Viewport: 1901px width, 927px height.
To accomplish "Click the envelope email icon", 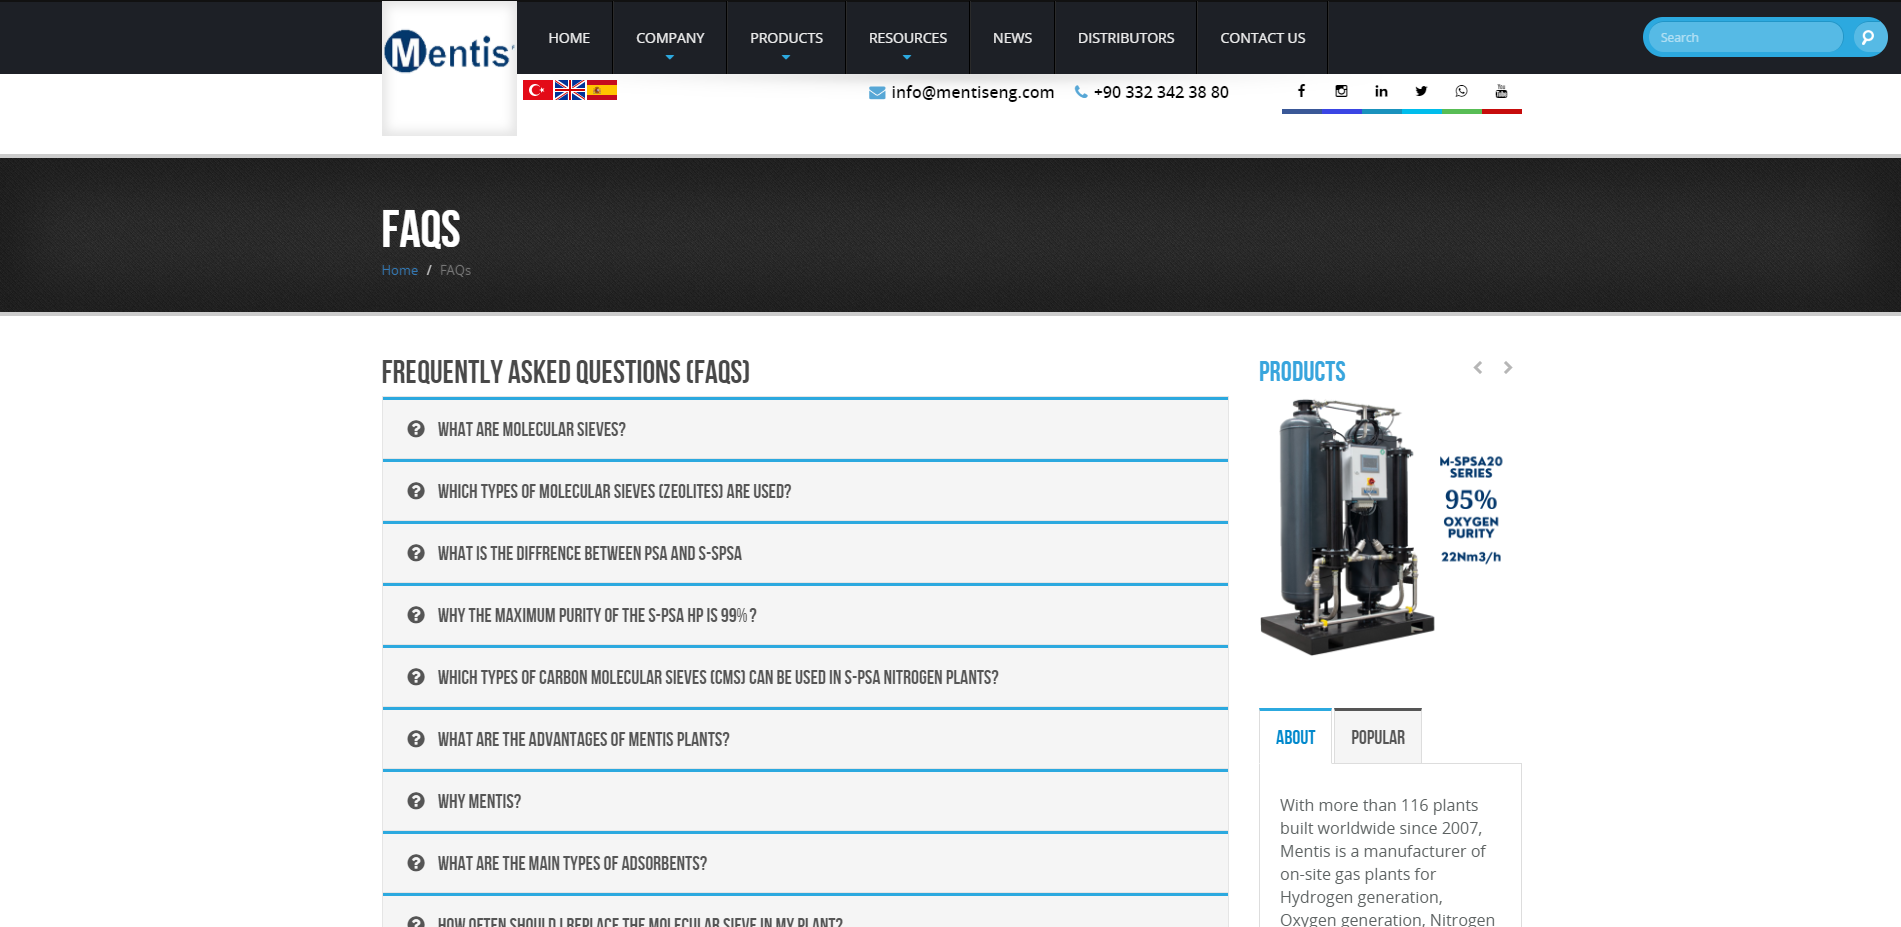I will point(877,92).
